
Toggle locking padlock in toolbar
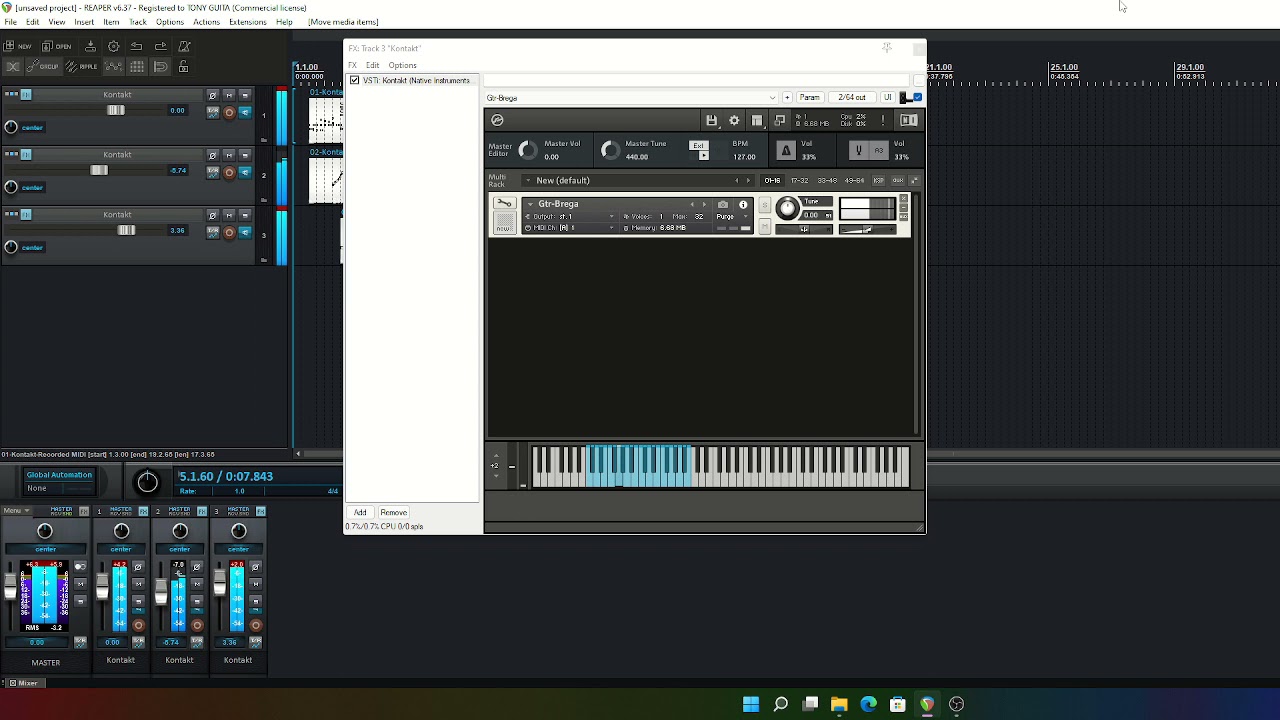click(185, 67)
